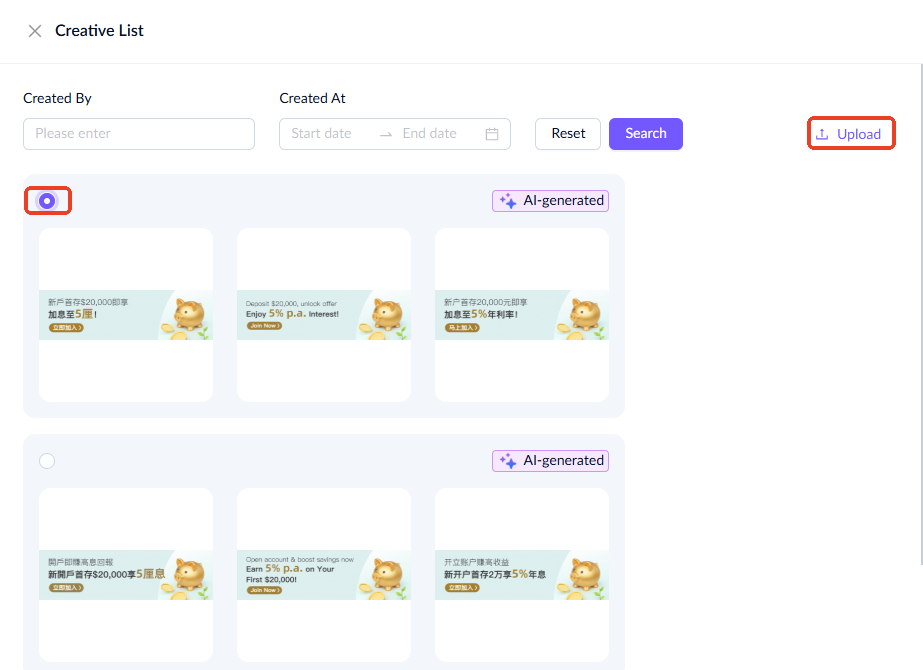
Task: Select the second creative group radio button
Action: (47, 461)
